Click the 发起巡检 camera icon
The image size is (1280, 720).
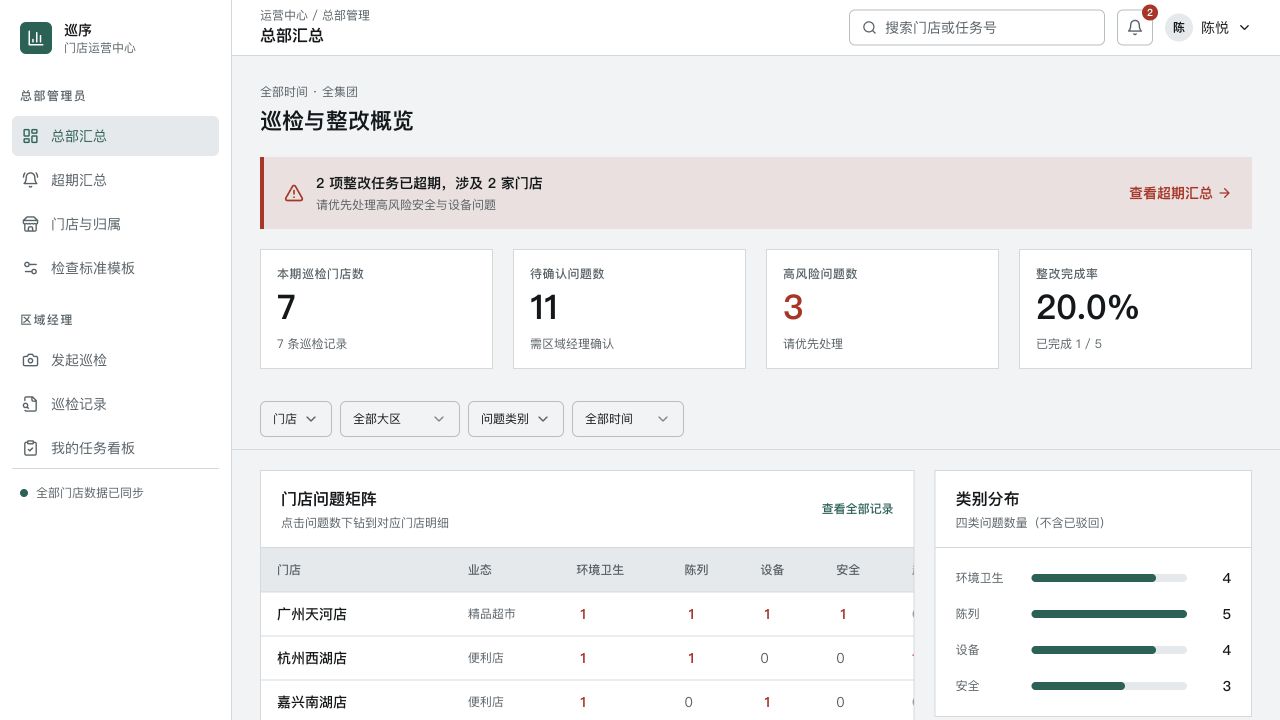[30, 360]
